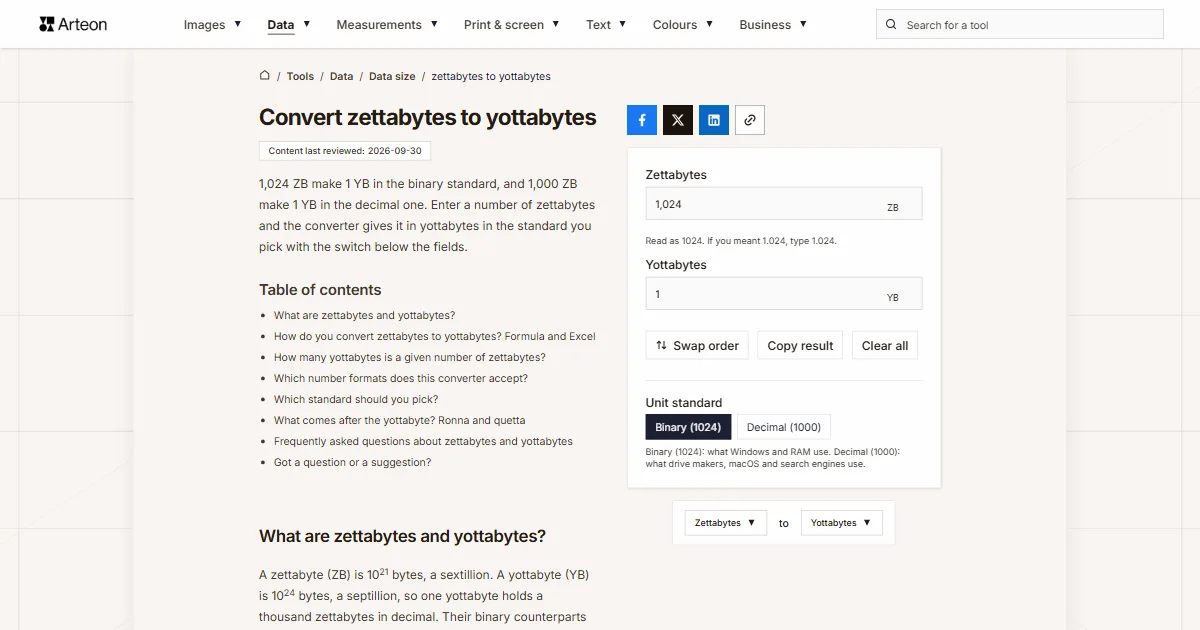Expand the Text menu arrow
Screen dimensions: 1200x630
coord(623,24)
